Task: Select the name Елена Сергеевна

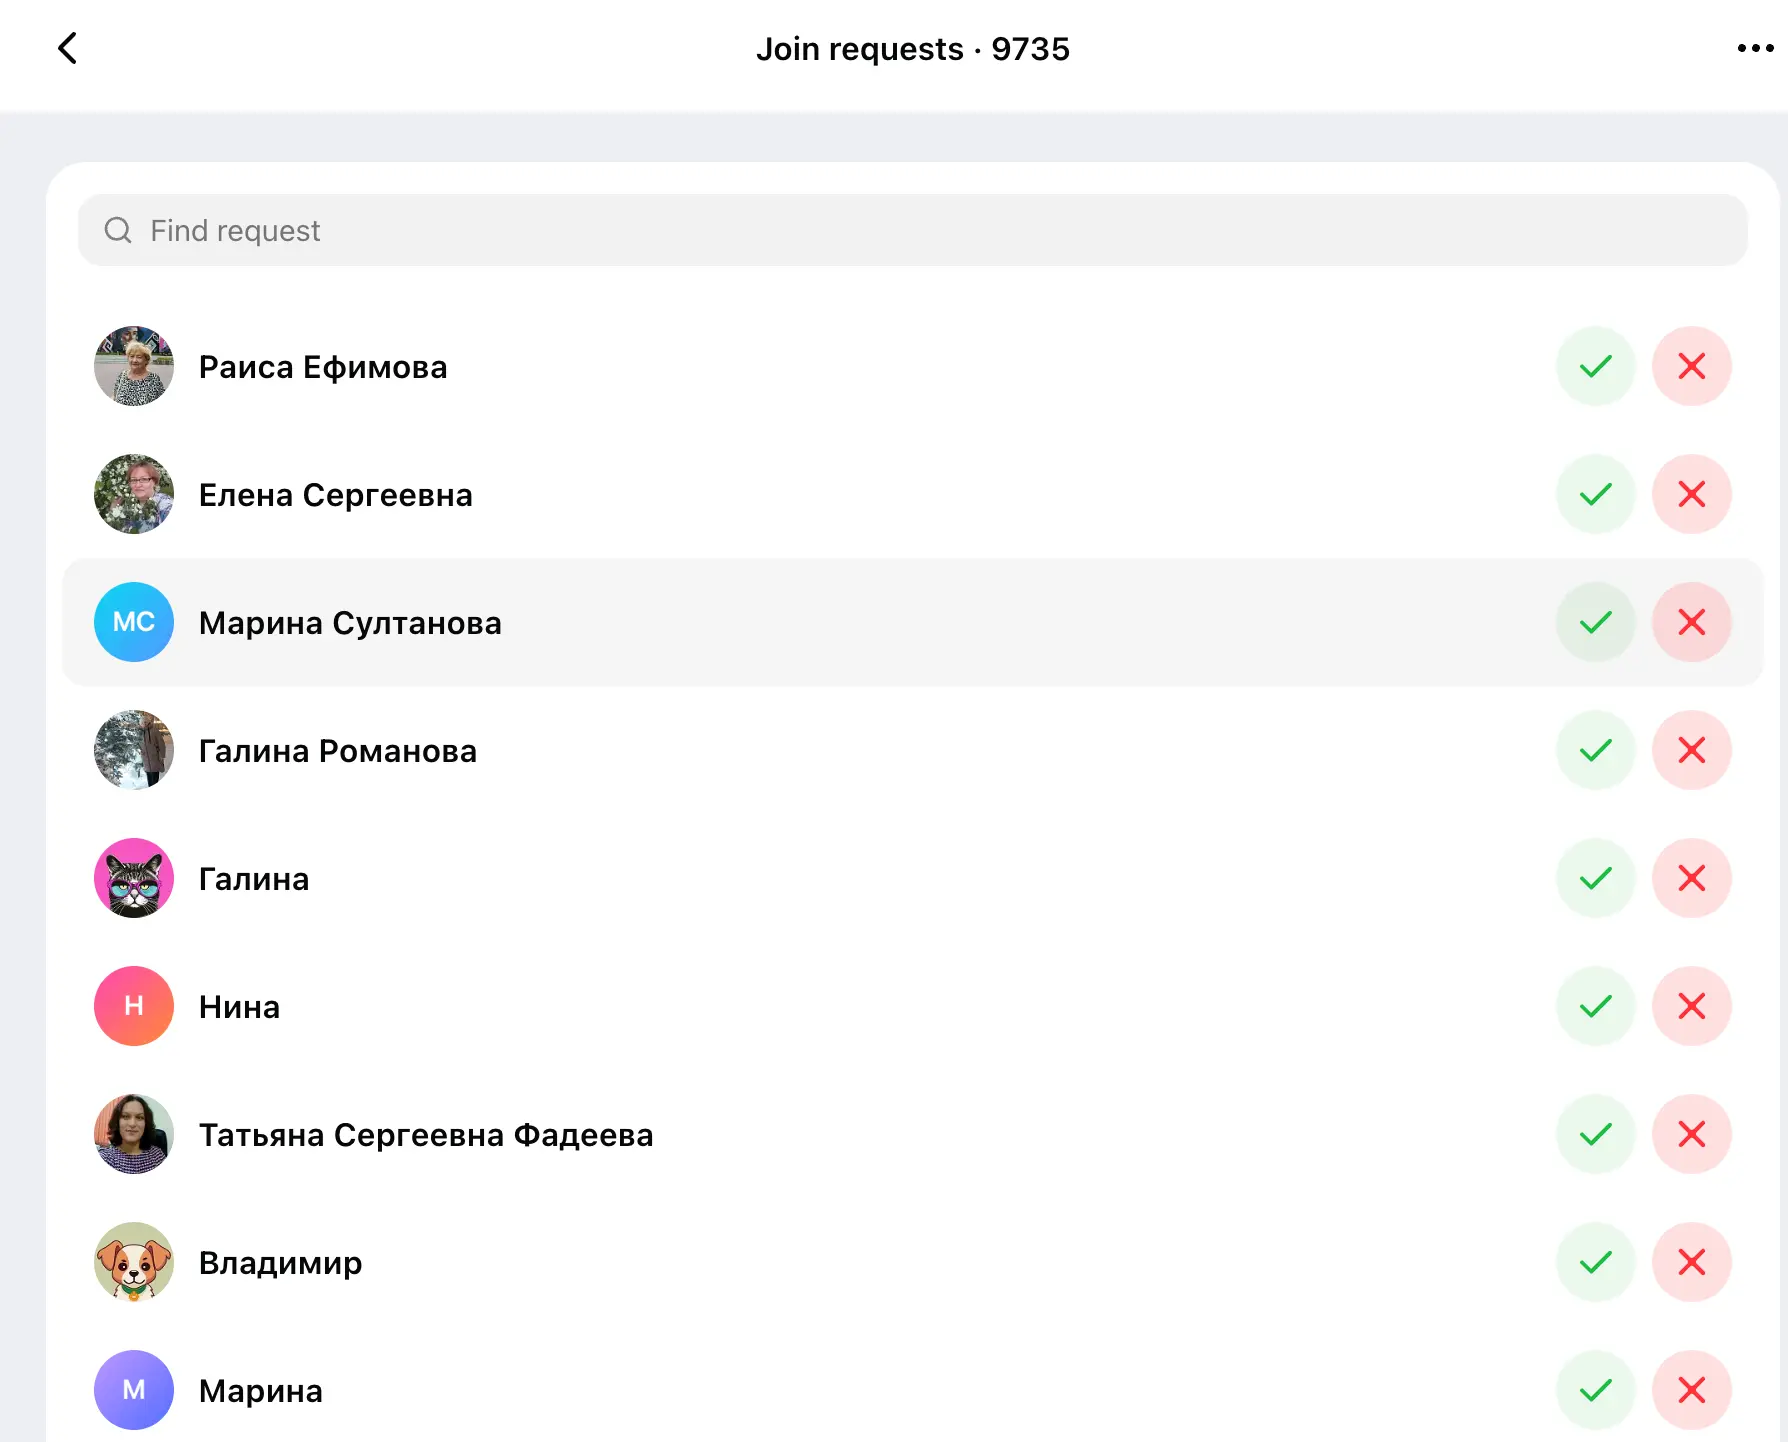Action: point(336,495)
